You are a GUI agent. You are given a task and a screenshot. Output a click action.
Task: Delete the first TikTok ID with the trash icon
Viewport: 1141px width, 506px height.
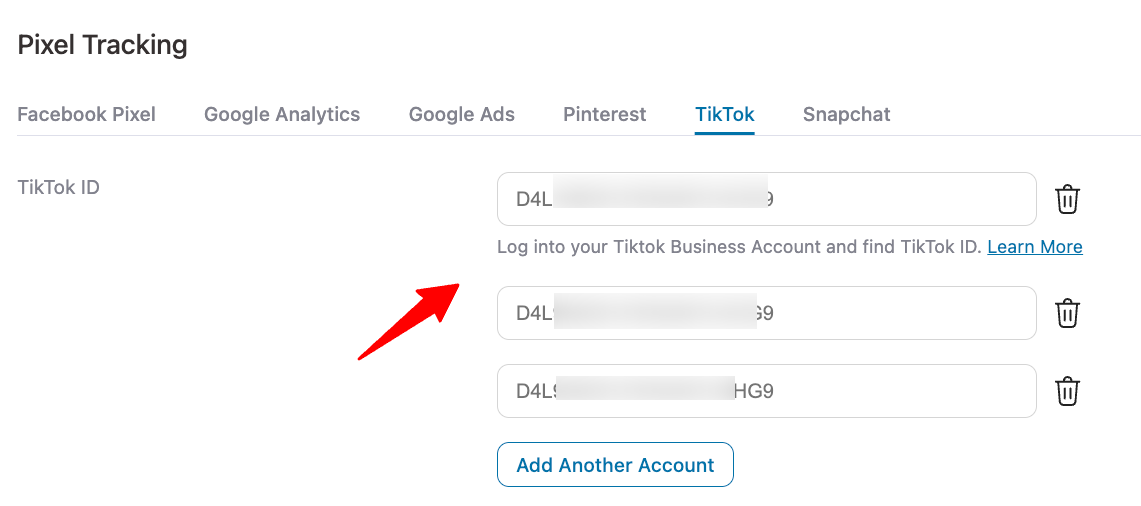coord(1068,199)
